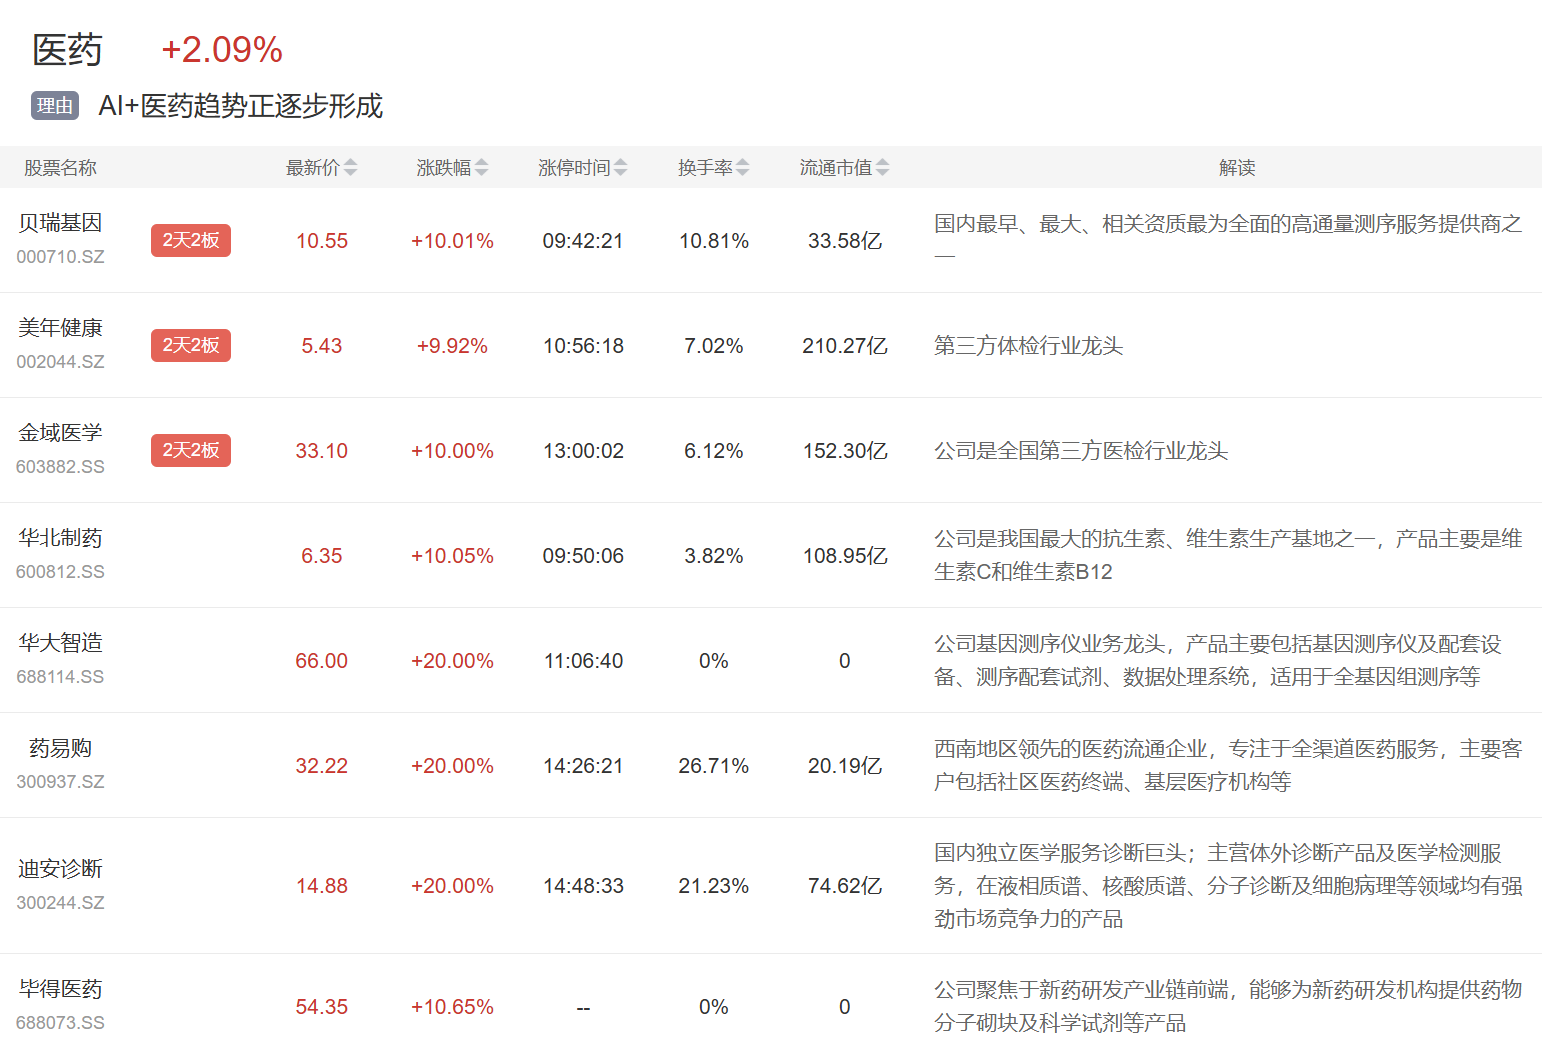The width and height of the screenshot is (1542, 1057).
Task: Open the 贝瑞基因 stock page
Action: 60,223
